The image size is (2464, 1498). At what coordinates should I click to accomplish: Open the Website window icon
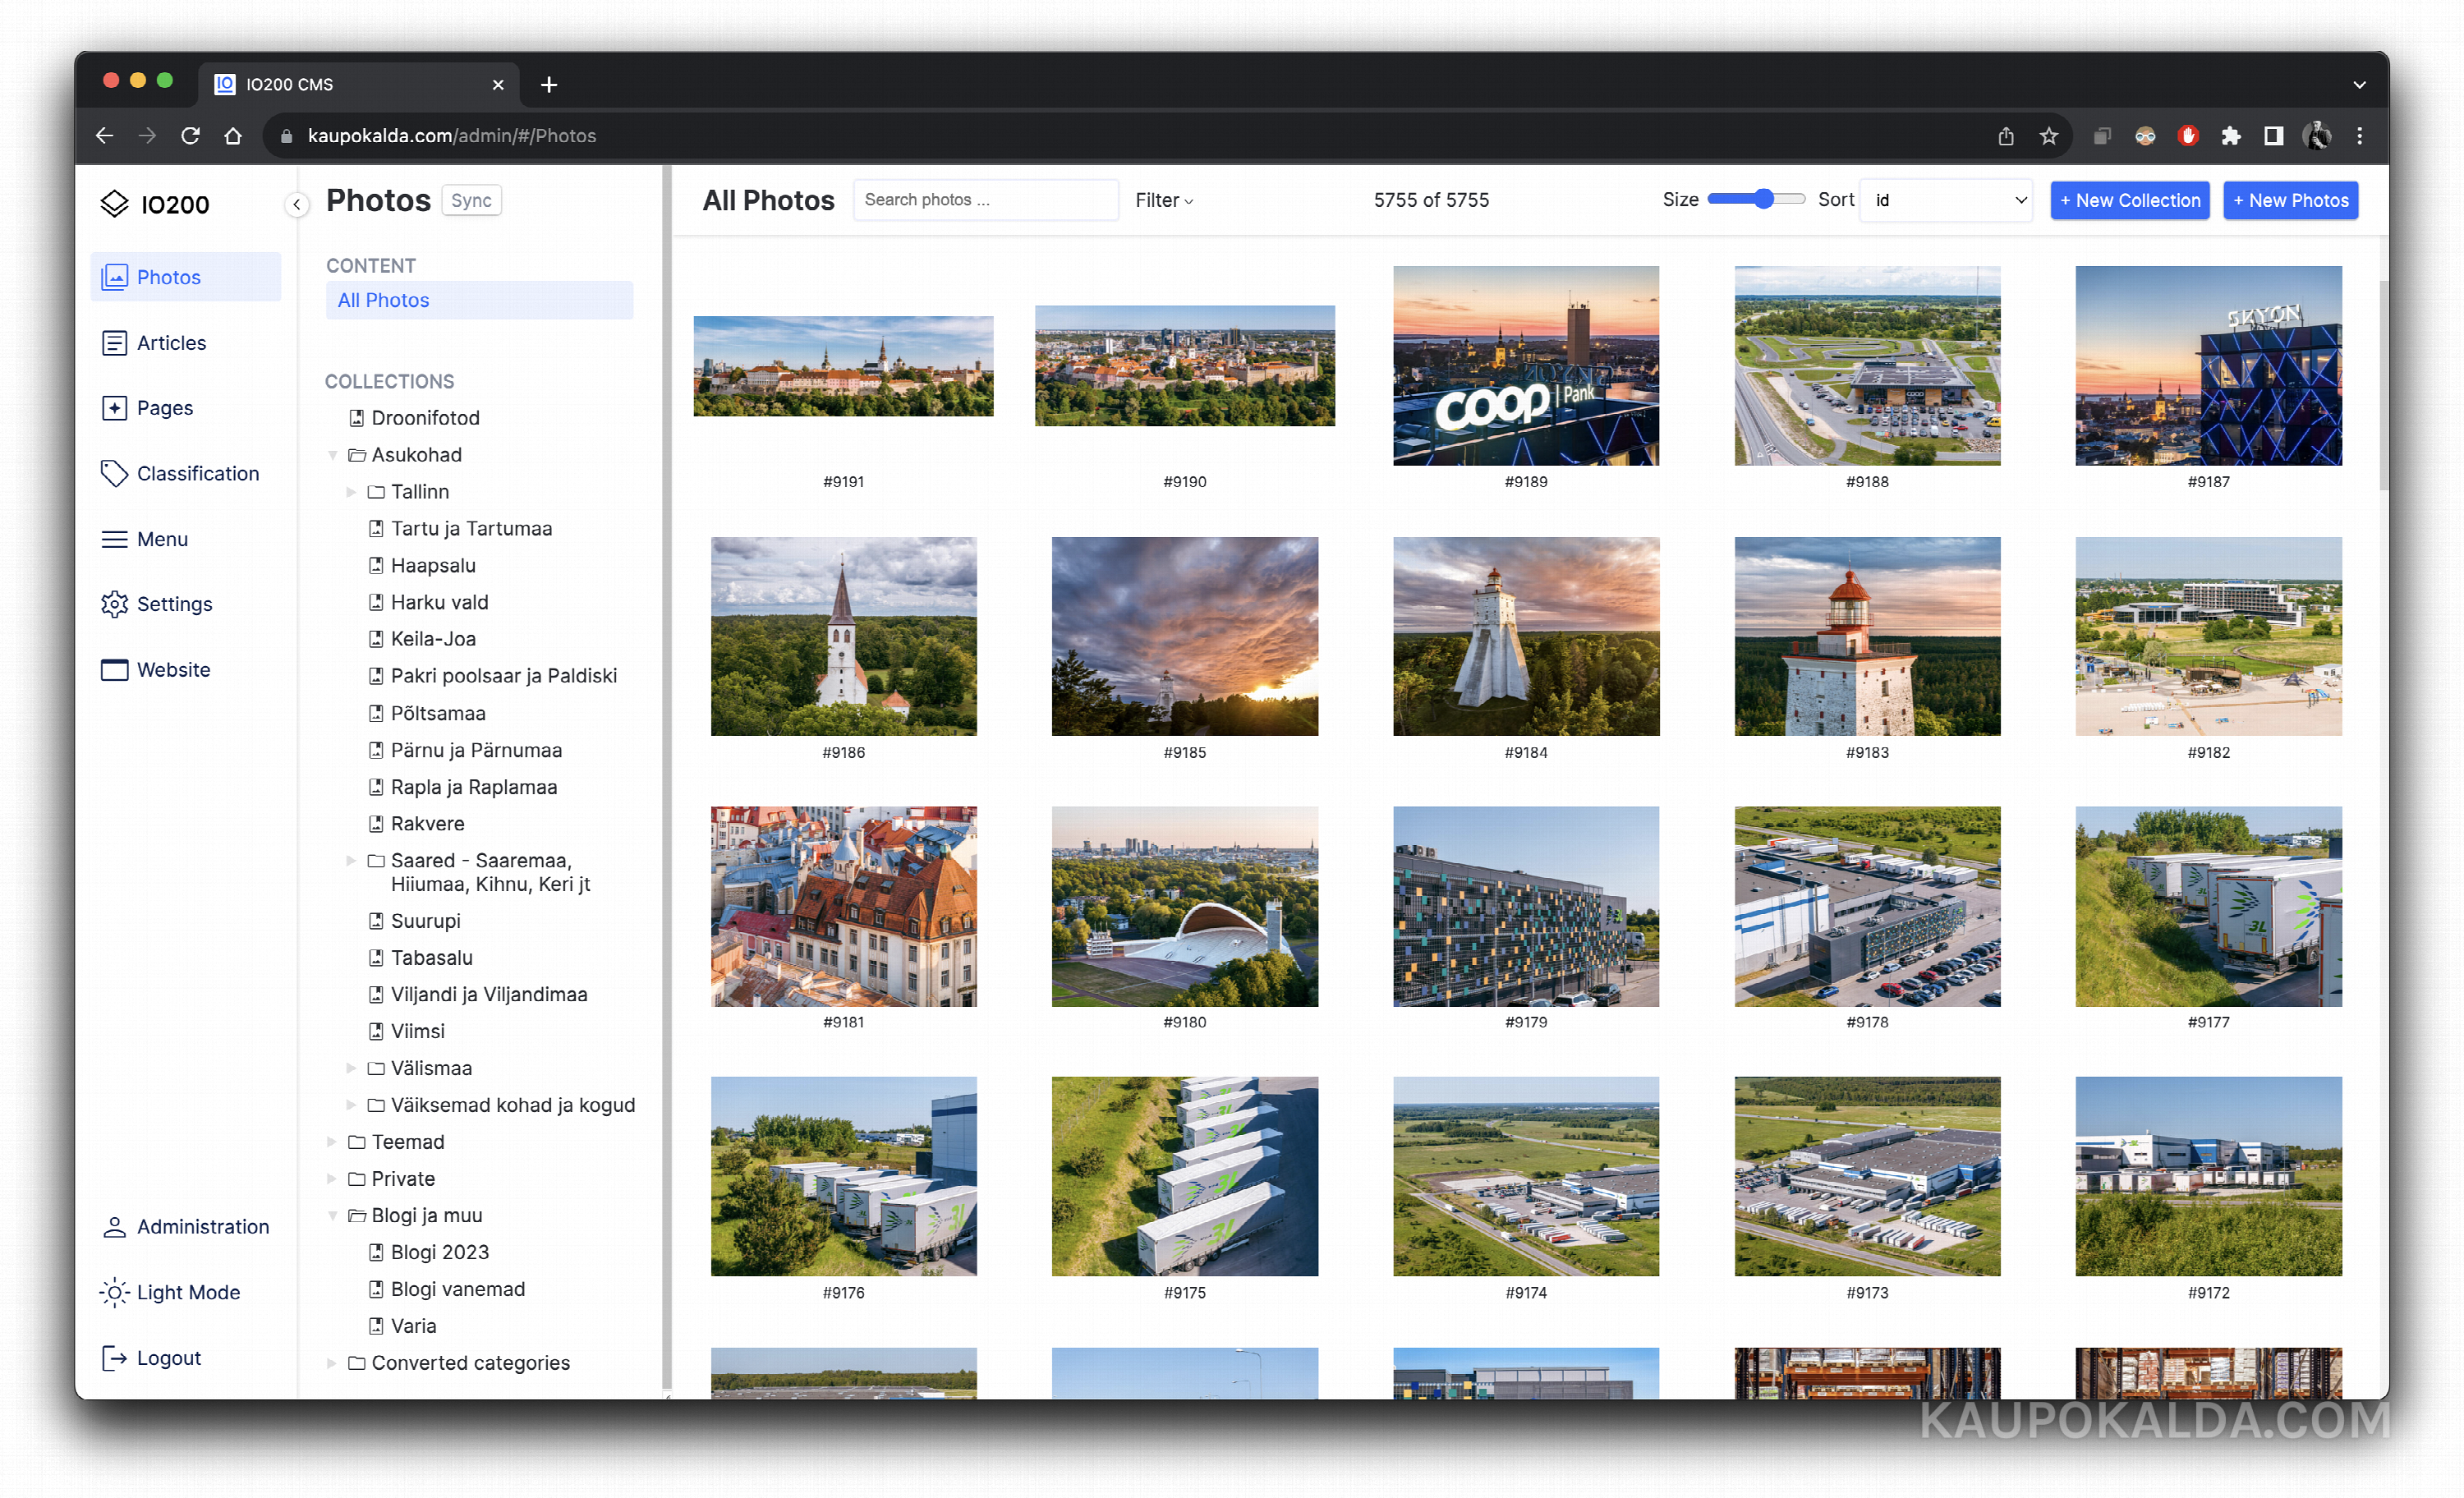pos(114,669)
